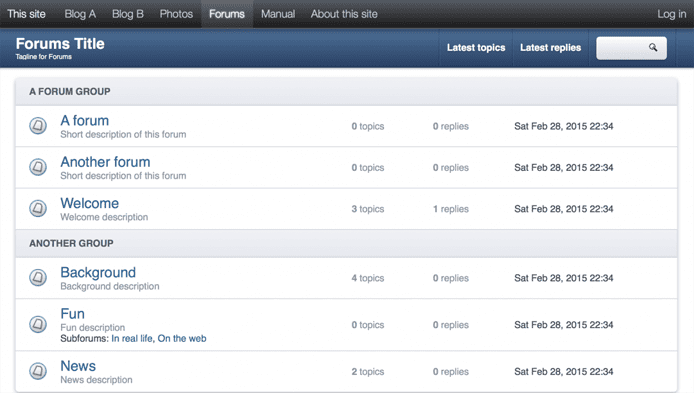Select the Forums tab

[227, 14]
